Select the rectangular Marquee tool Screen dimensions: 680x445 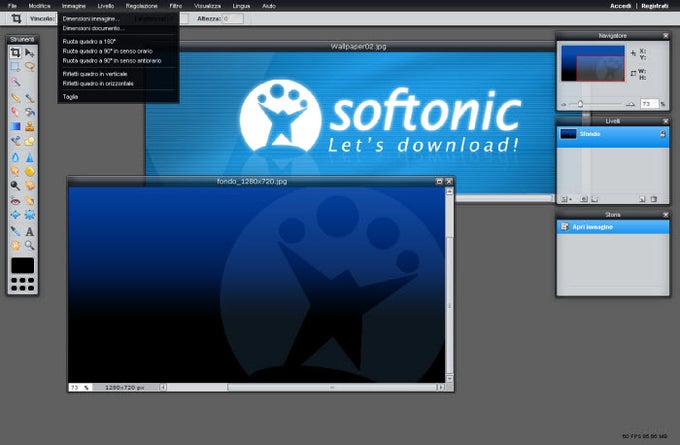pyautogui.click(x=15, y=66)
